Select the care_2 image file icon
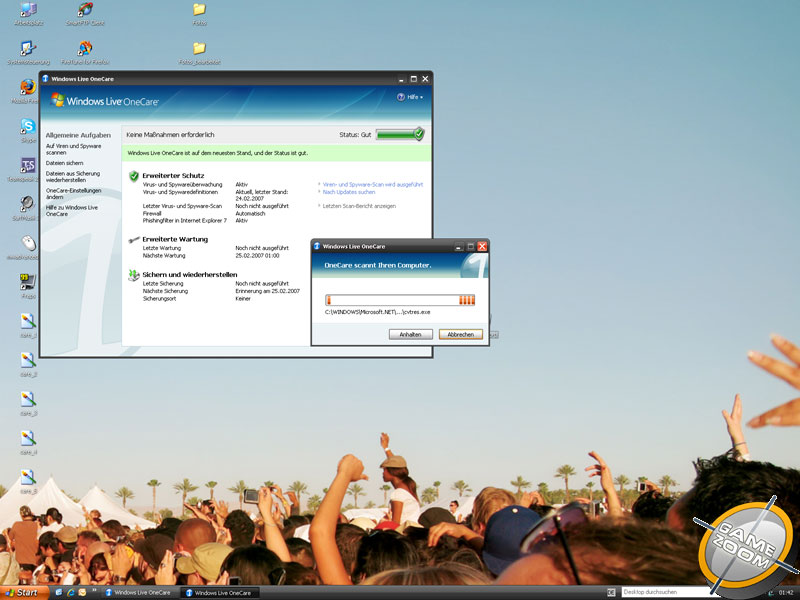800x600 pixels. click(x=28, y=364)
